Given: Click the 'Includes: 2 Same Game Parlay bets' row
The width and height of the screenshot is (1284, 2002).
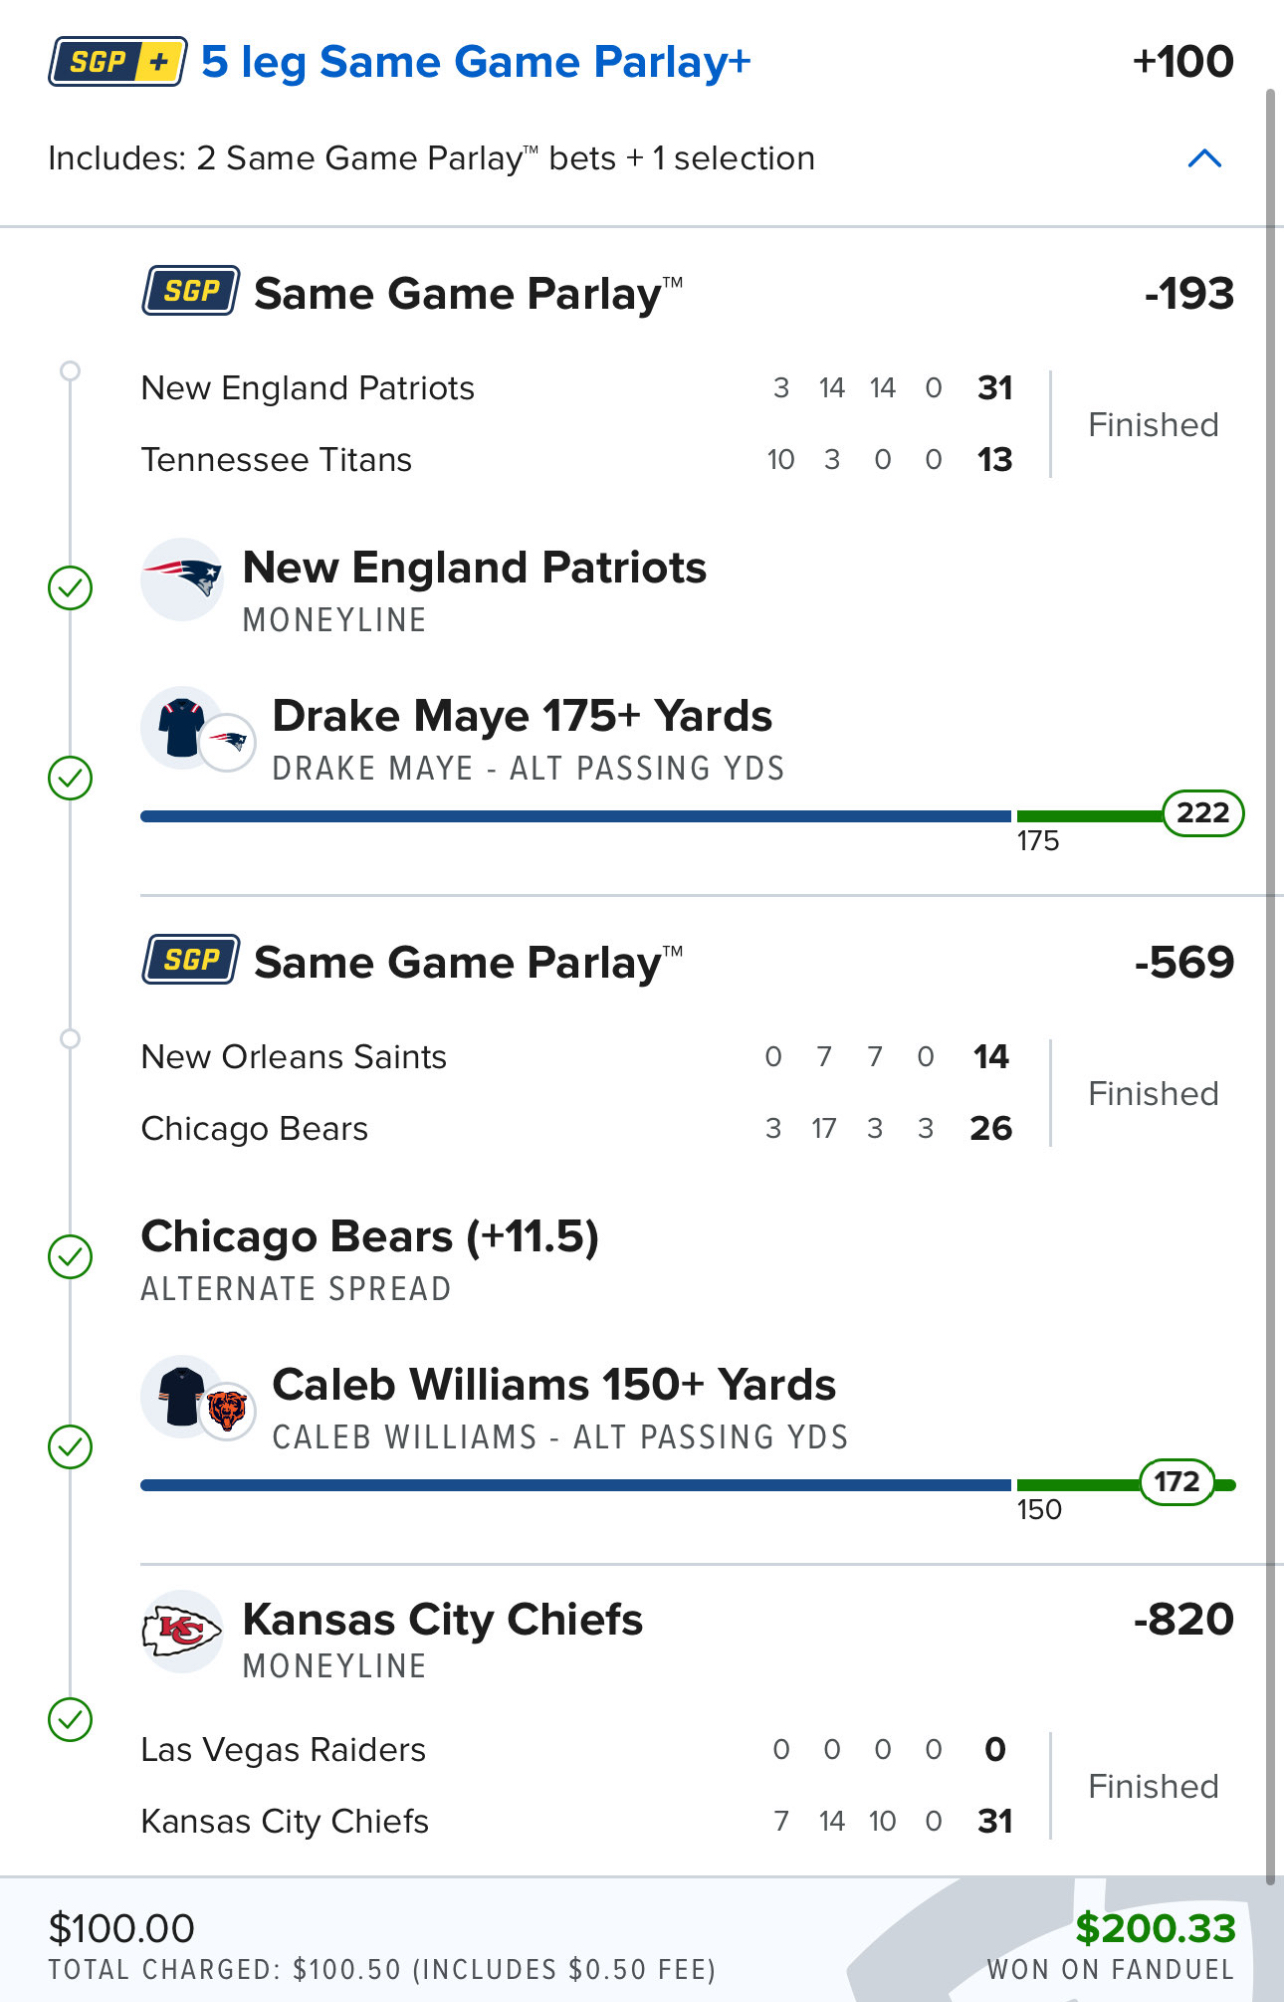Looking at the screenshot, I should coord(431,159).
